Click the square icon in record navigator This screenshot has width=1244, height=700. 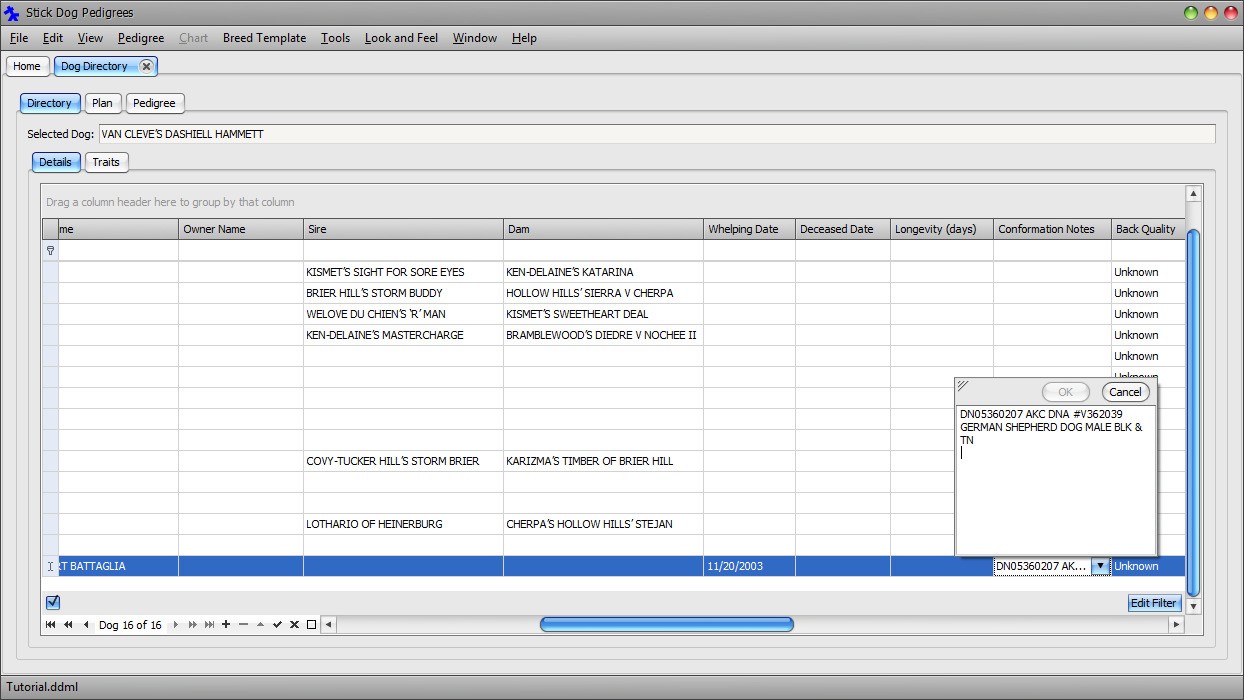point(311,625)
